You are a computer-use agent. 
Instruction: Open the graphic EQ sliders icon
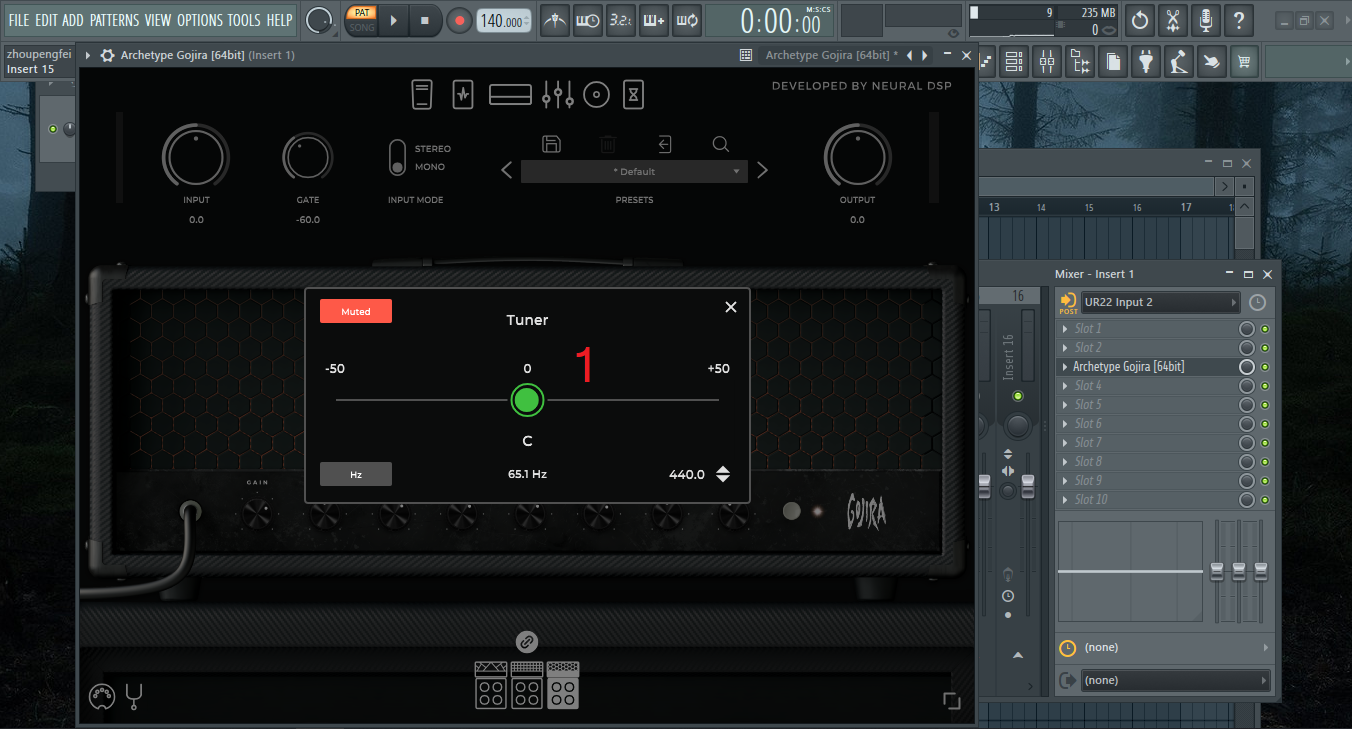coord(558,95)
